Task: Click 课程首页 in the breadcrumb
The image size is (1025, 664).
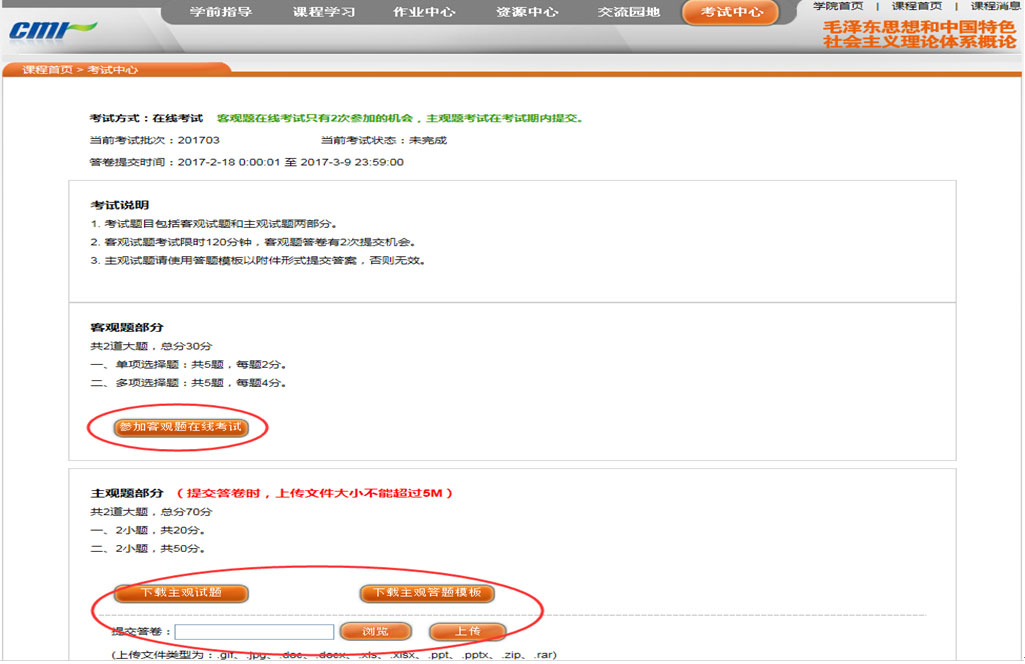Action: click(x=47, y=70)
